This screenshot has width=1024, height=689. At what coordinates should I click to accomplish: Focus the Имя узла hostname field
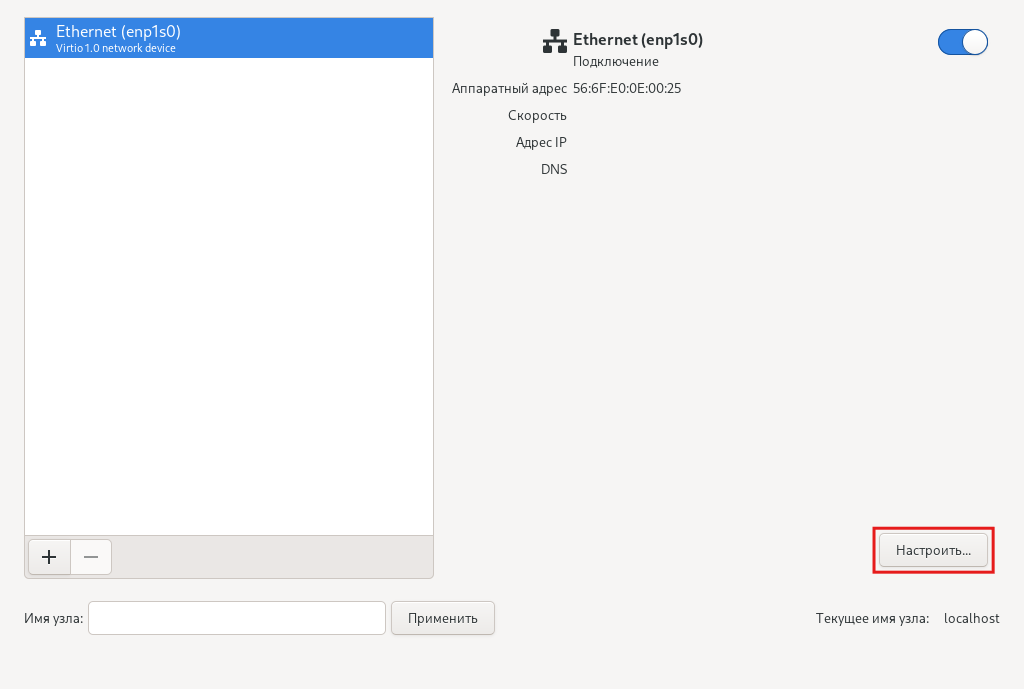coord(237,618)
